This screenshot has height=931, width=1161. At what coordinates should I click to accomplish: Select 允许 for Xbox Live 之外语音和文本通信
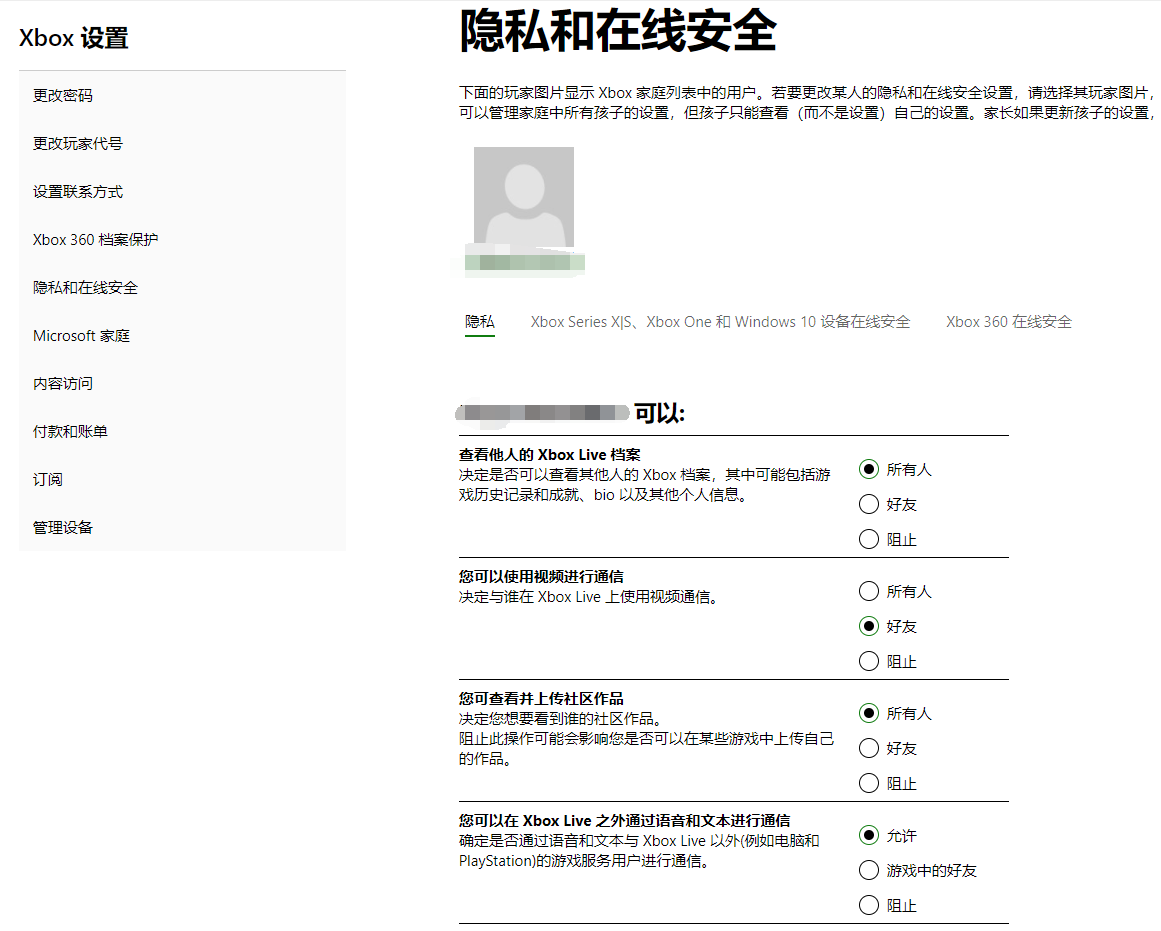(869, 835)
